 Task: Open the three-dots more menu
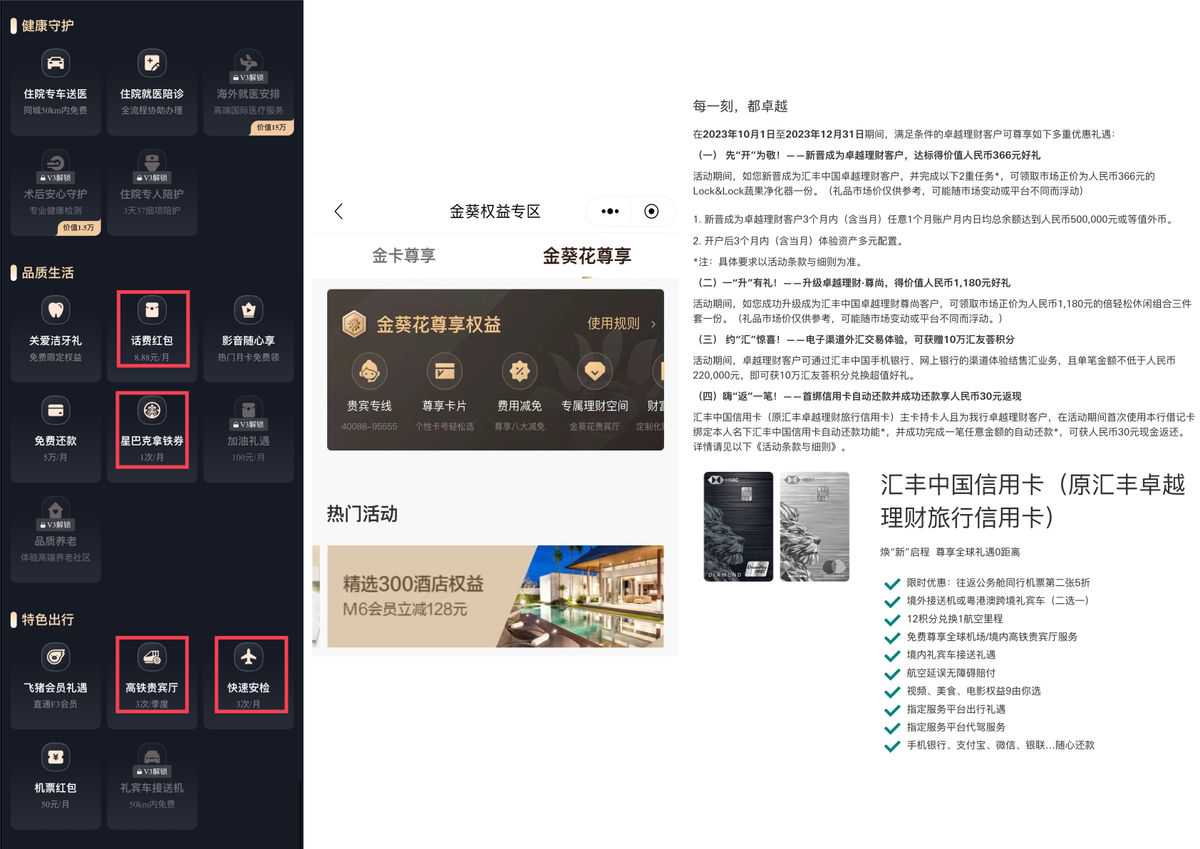click(610, 211)
